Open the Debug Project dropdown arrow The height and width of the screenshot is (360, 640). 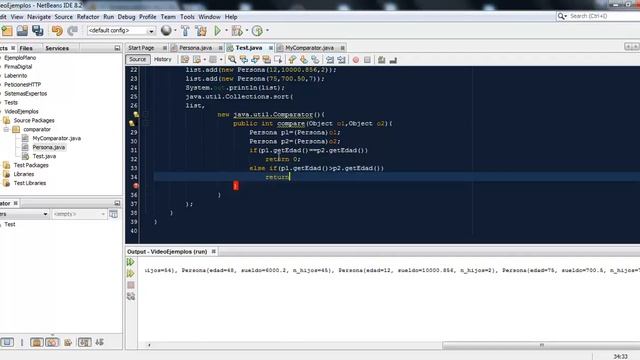point(247,30)
